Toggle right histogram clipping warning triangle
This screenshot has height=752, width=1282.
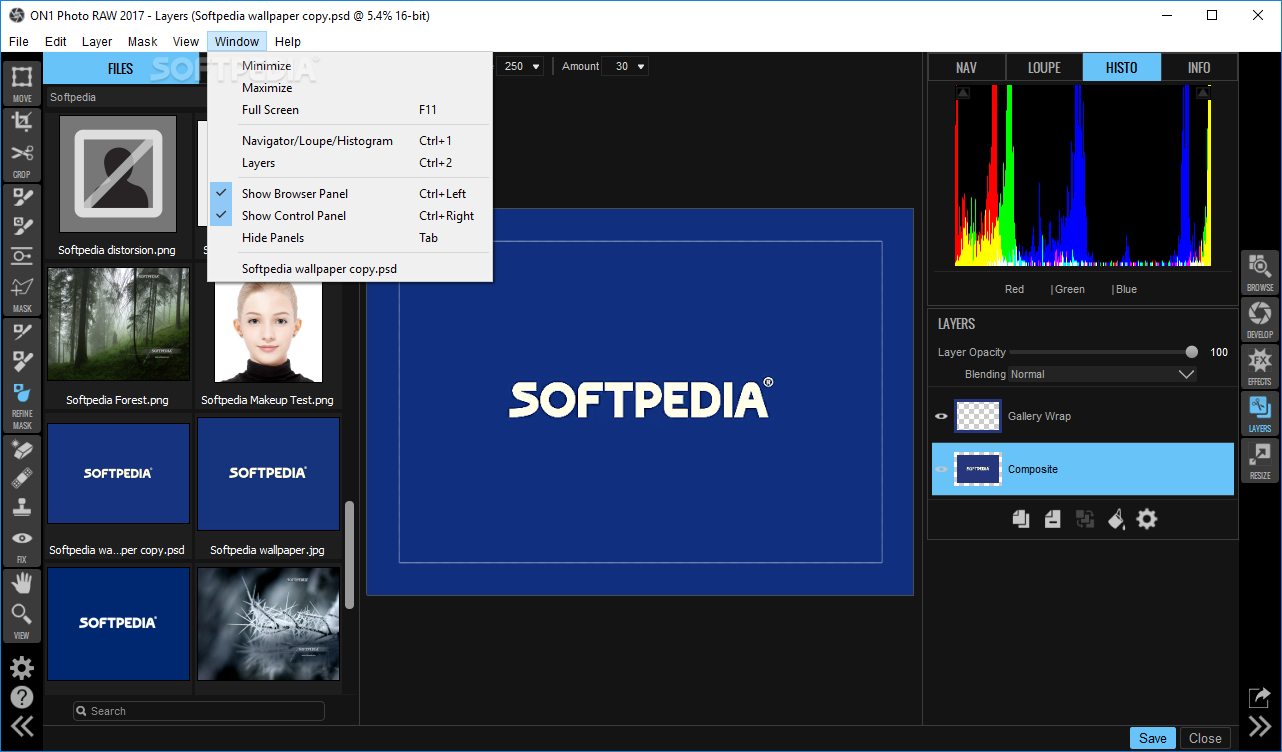point(1202,93)
